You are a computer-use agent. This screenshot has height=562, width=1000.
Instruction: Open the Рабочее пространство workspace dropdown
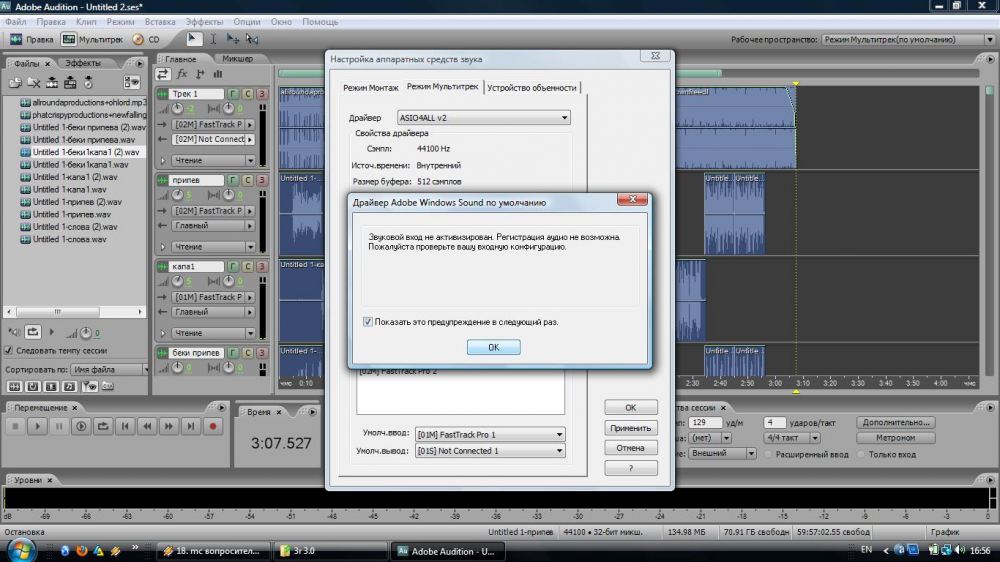908,40
